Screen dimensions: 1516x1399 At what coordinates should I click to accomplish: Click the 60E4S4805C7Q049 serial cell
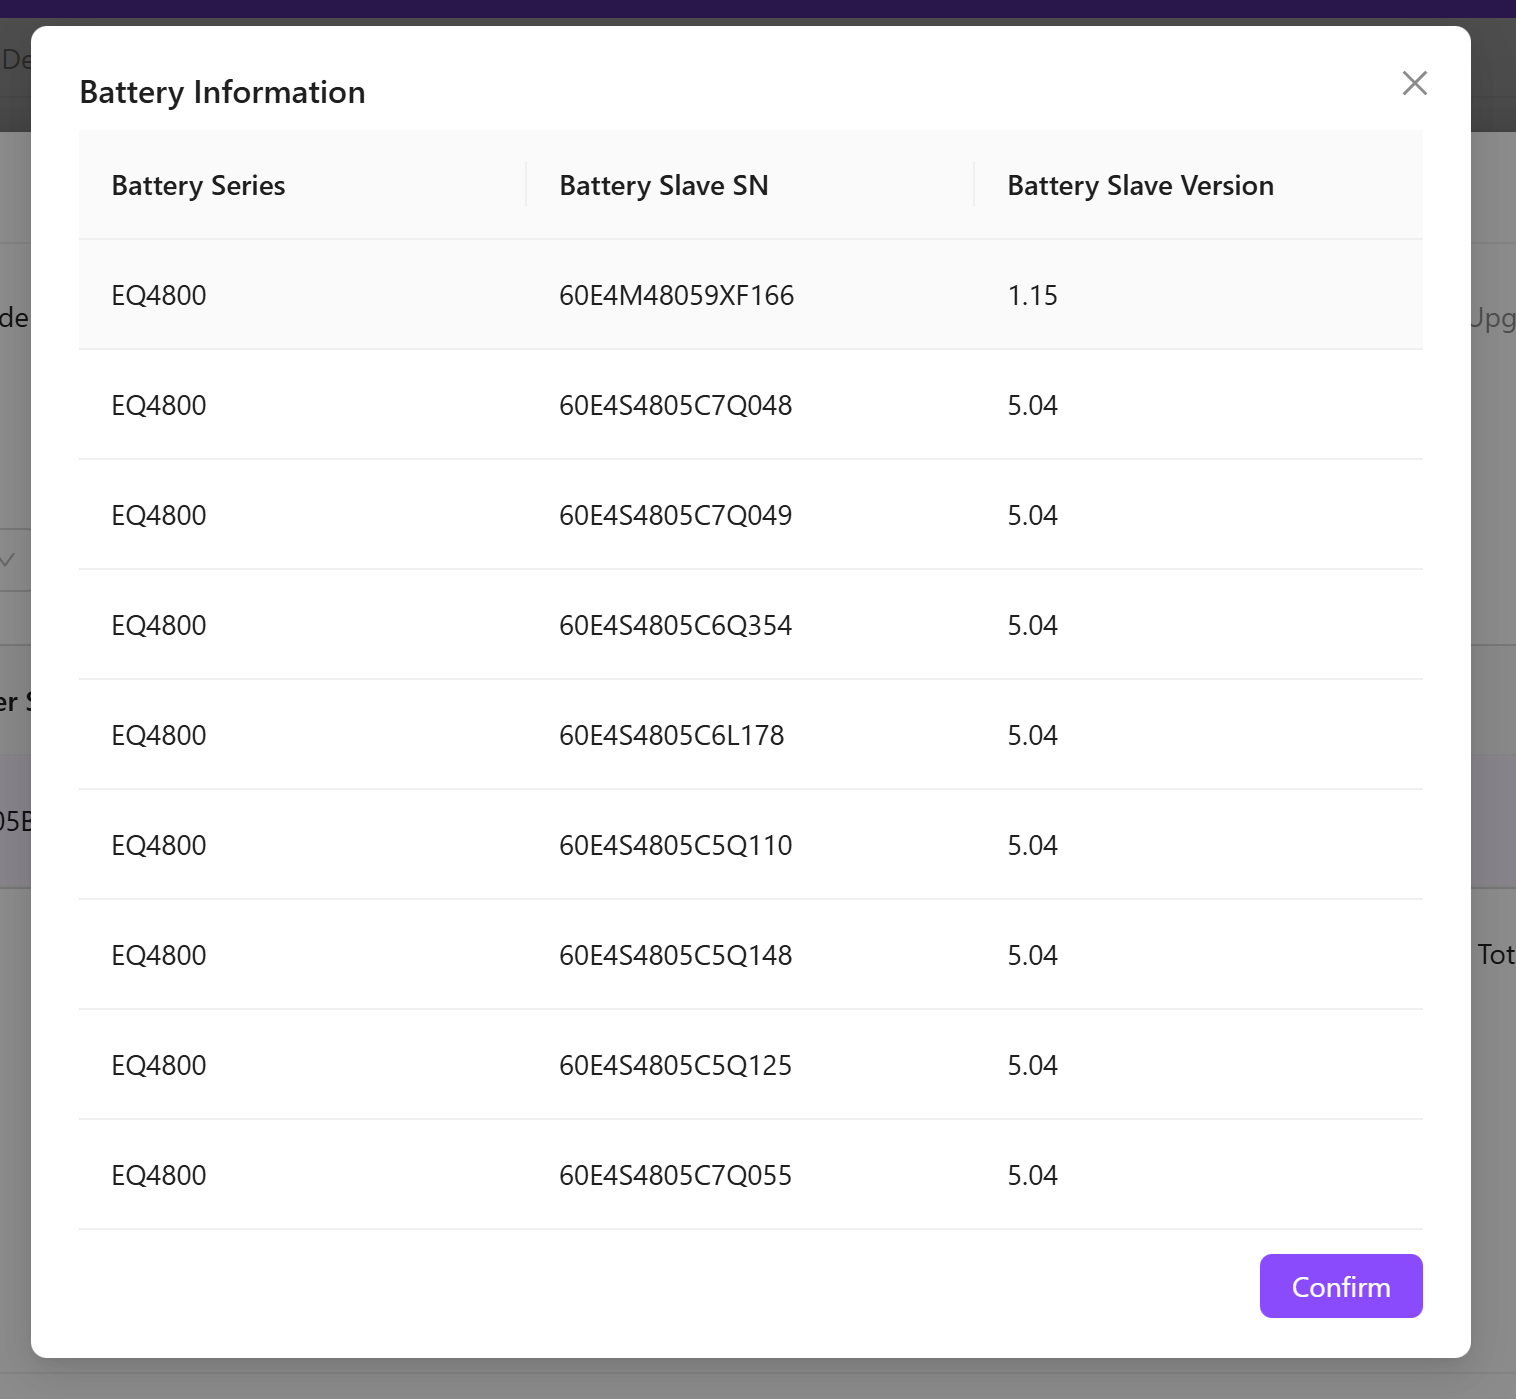(675, 516)
